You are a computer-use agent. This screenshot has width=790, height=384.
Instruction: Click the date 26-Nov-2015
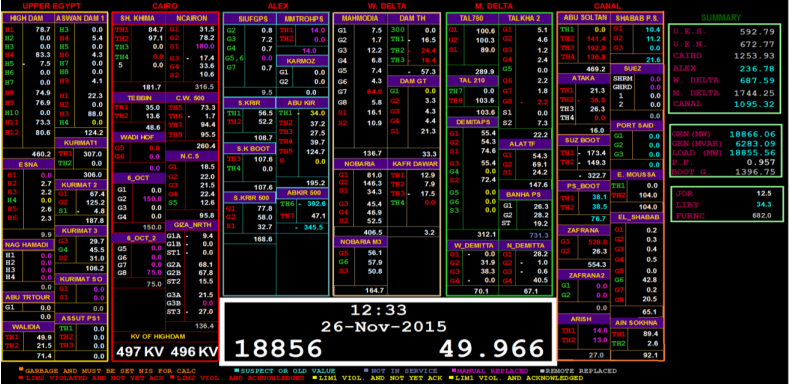coord(384,327)
